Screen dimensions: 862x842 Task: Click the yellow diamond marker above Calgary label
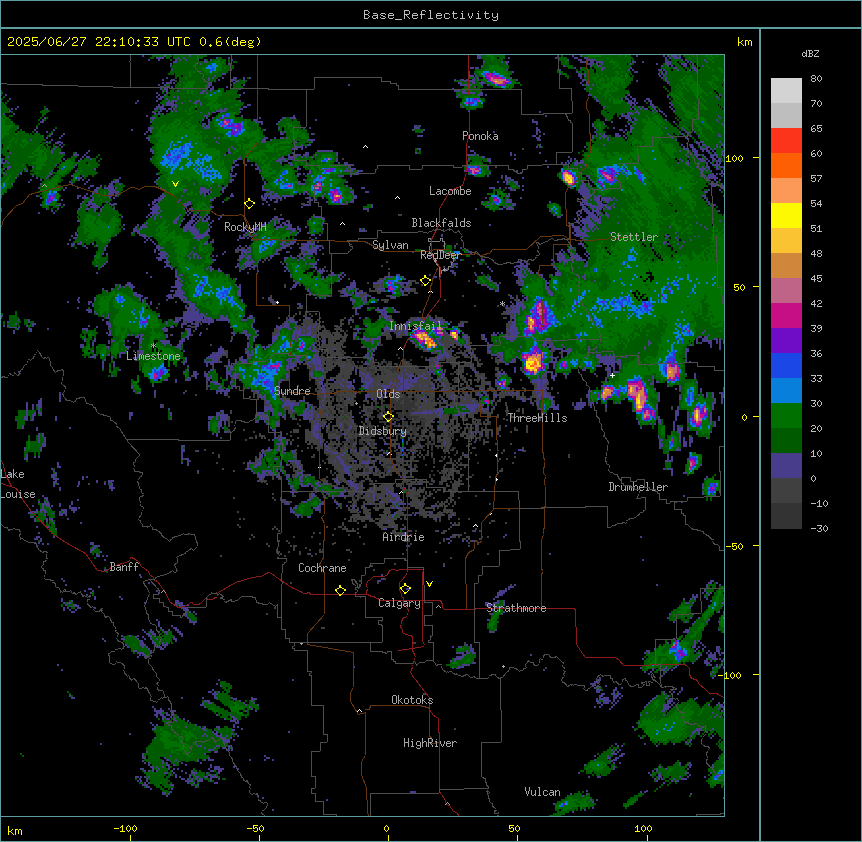(x=405, y=589)
